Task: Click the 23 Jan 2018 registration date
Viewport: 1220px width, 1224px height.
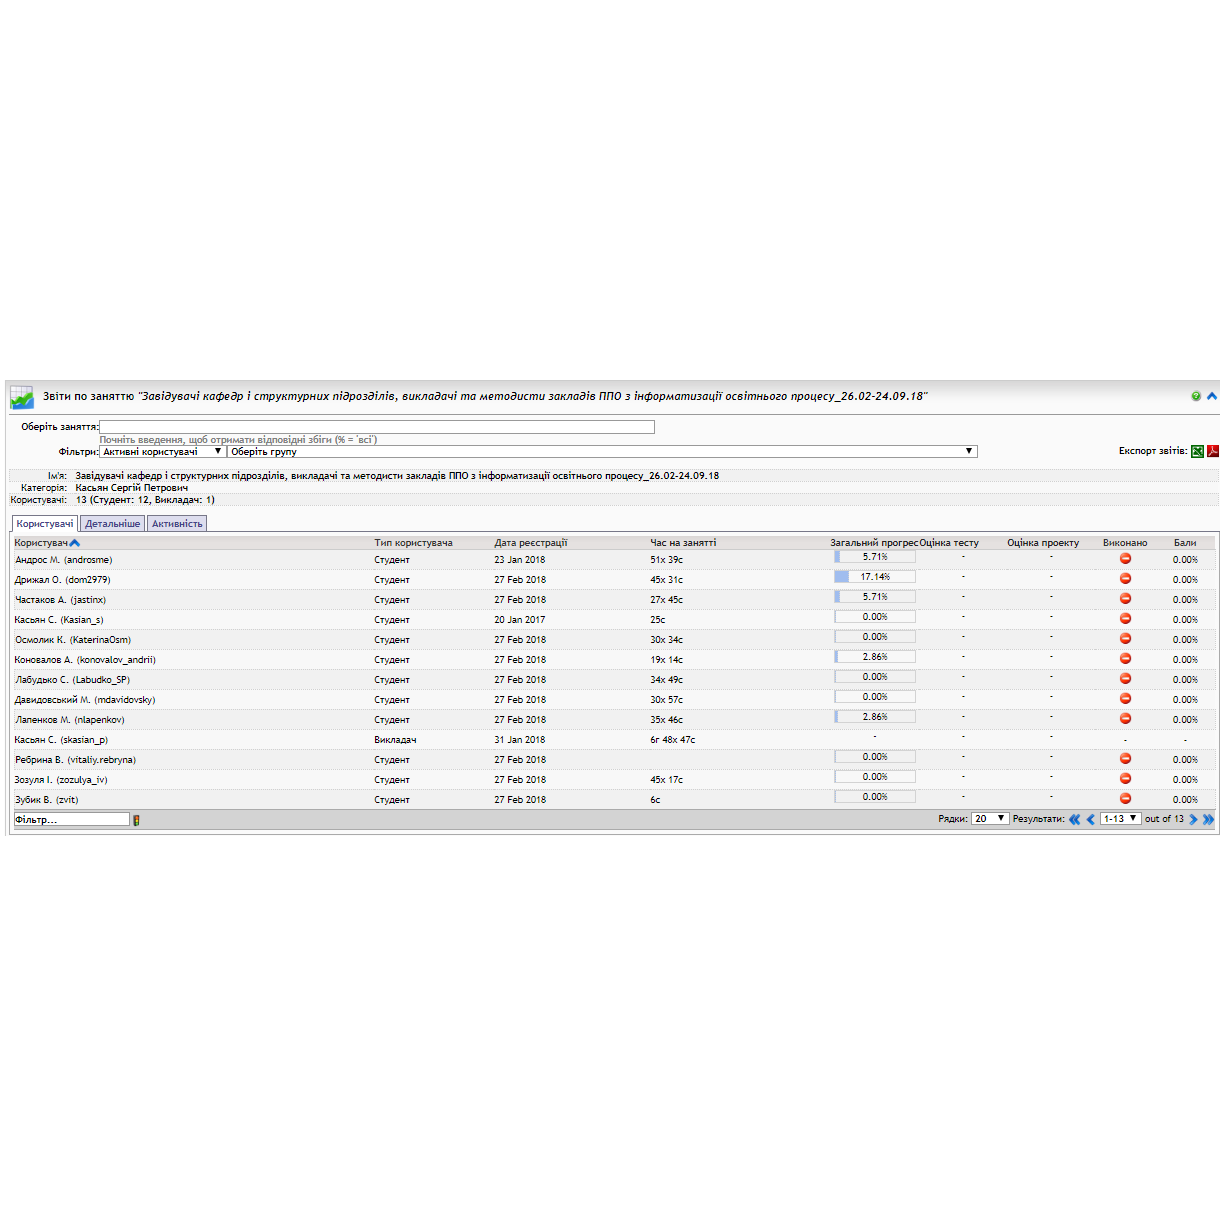Action: point(519,560)
